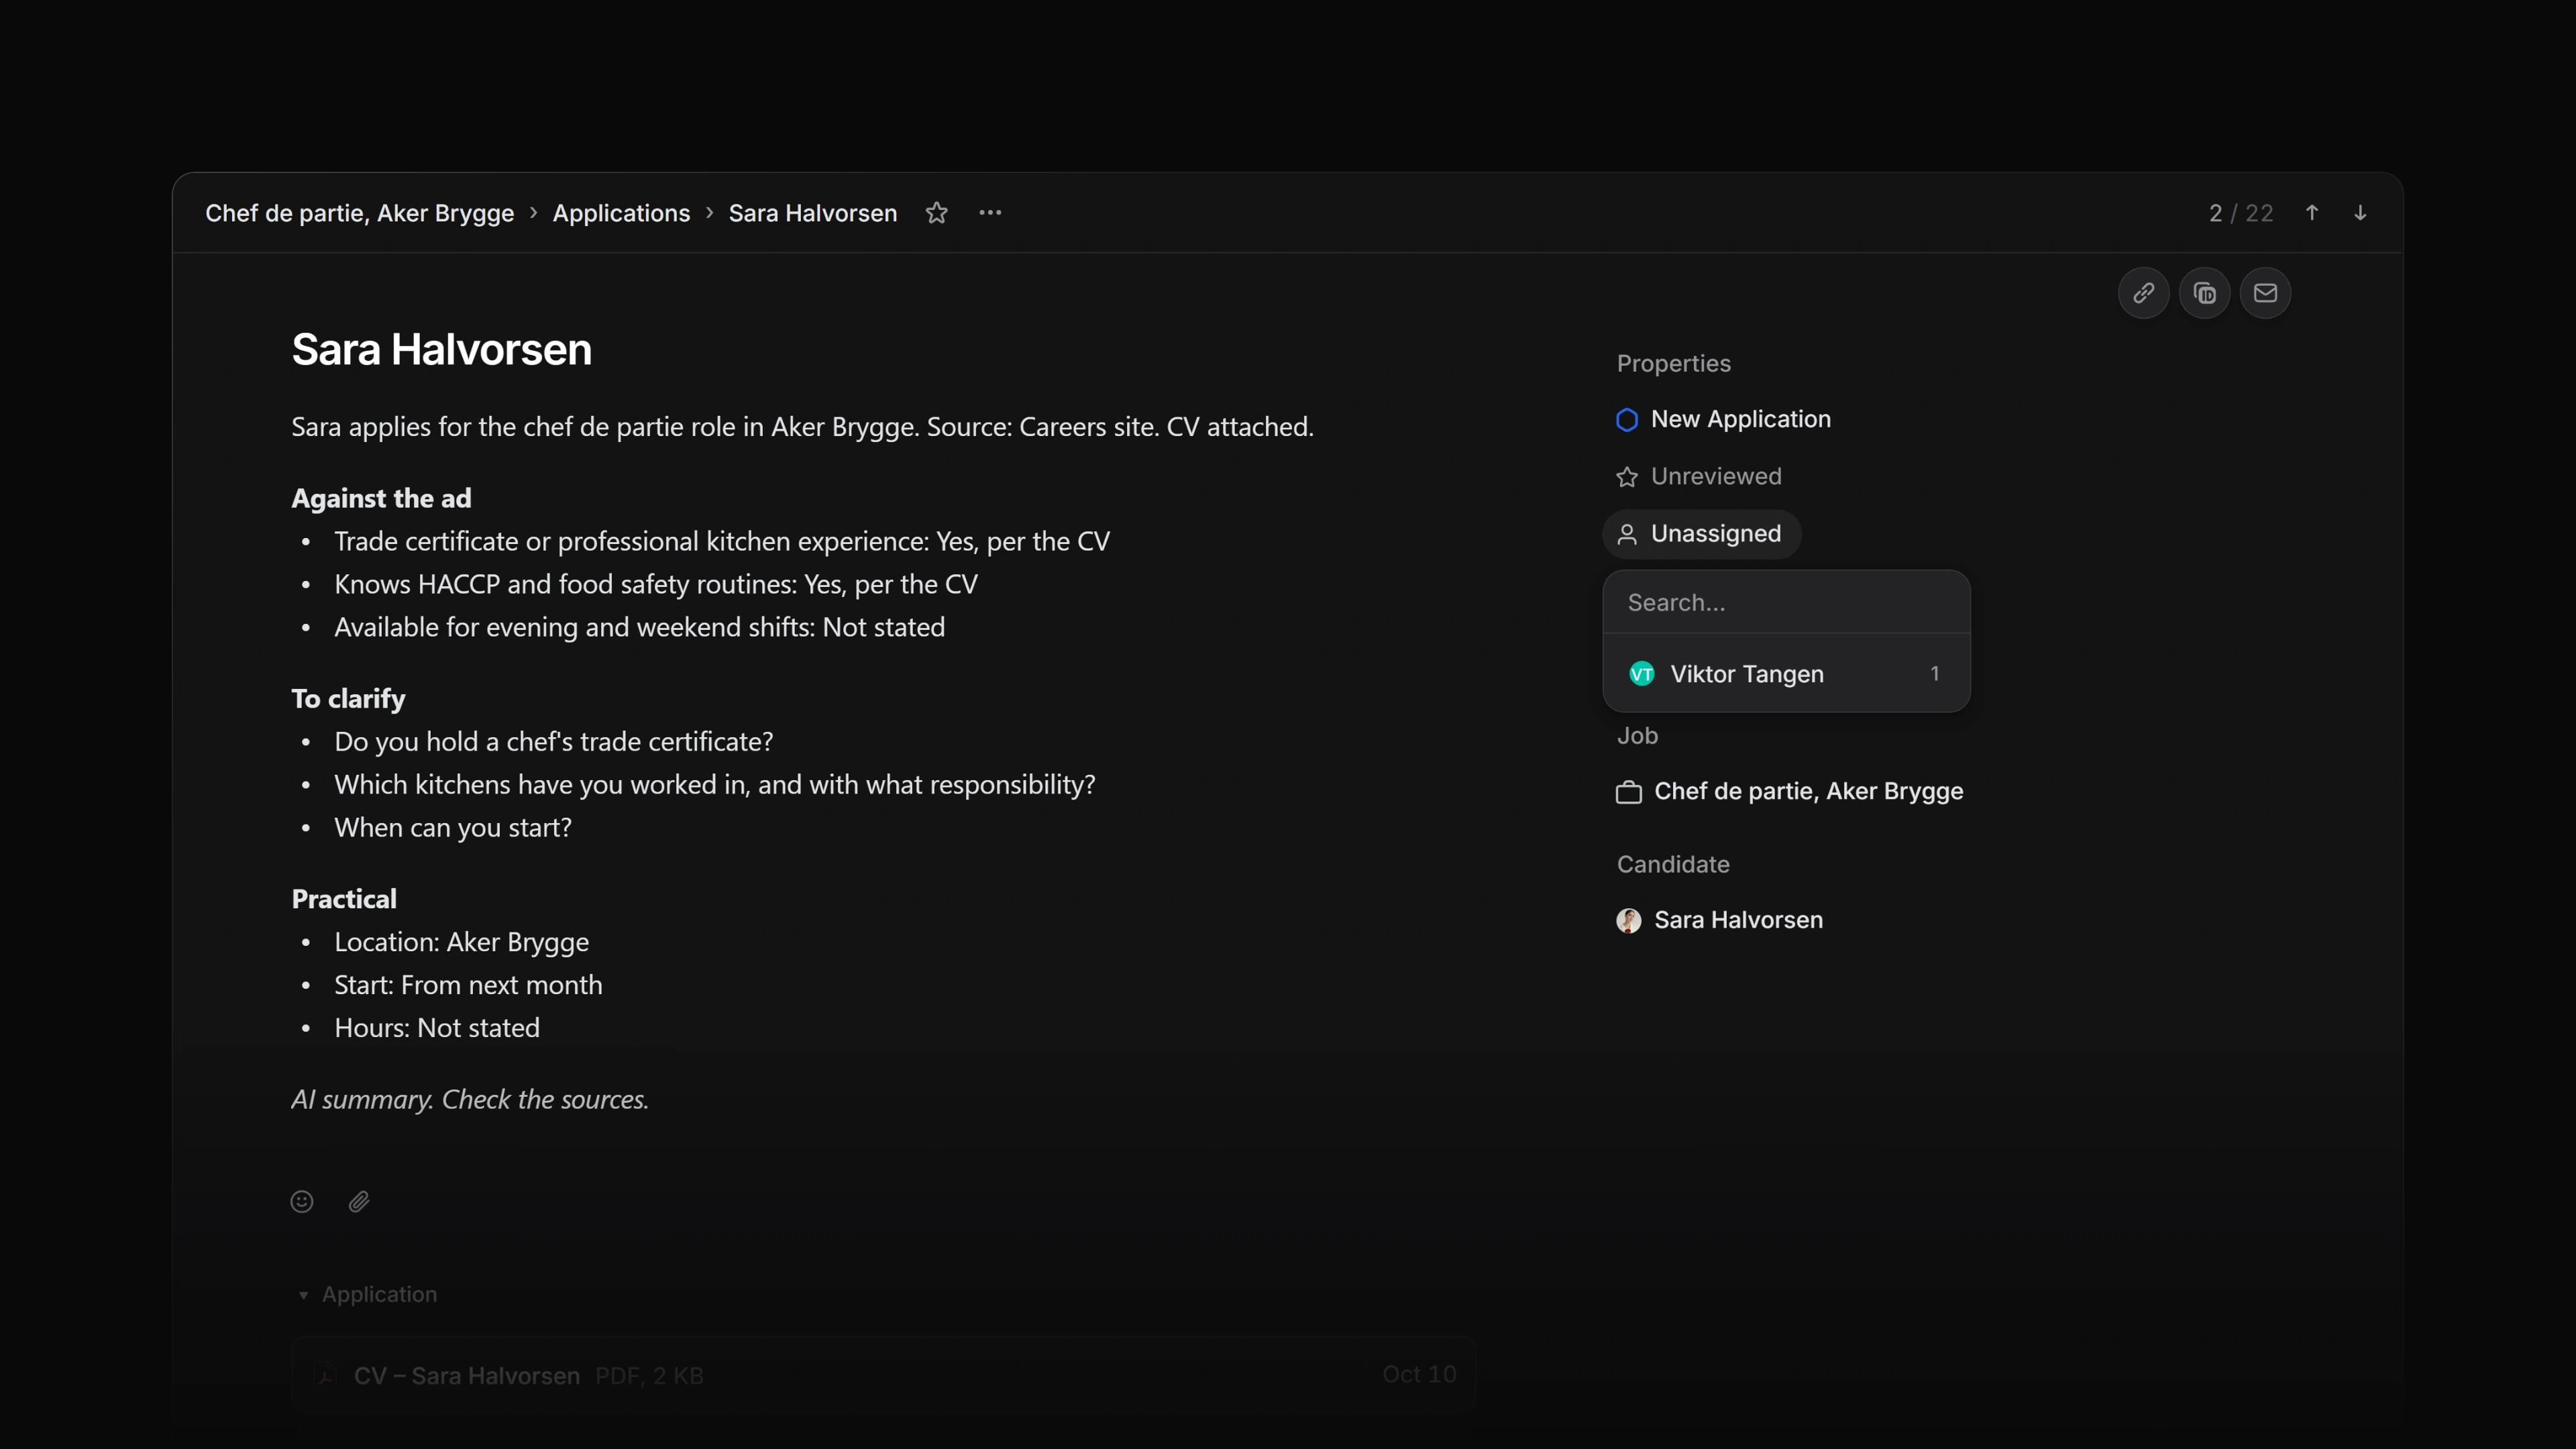Click the Properties section label

pos(1674,364)
